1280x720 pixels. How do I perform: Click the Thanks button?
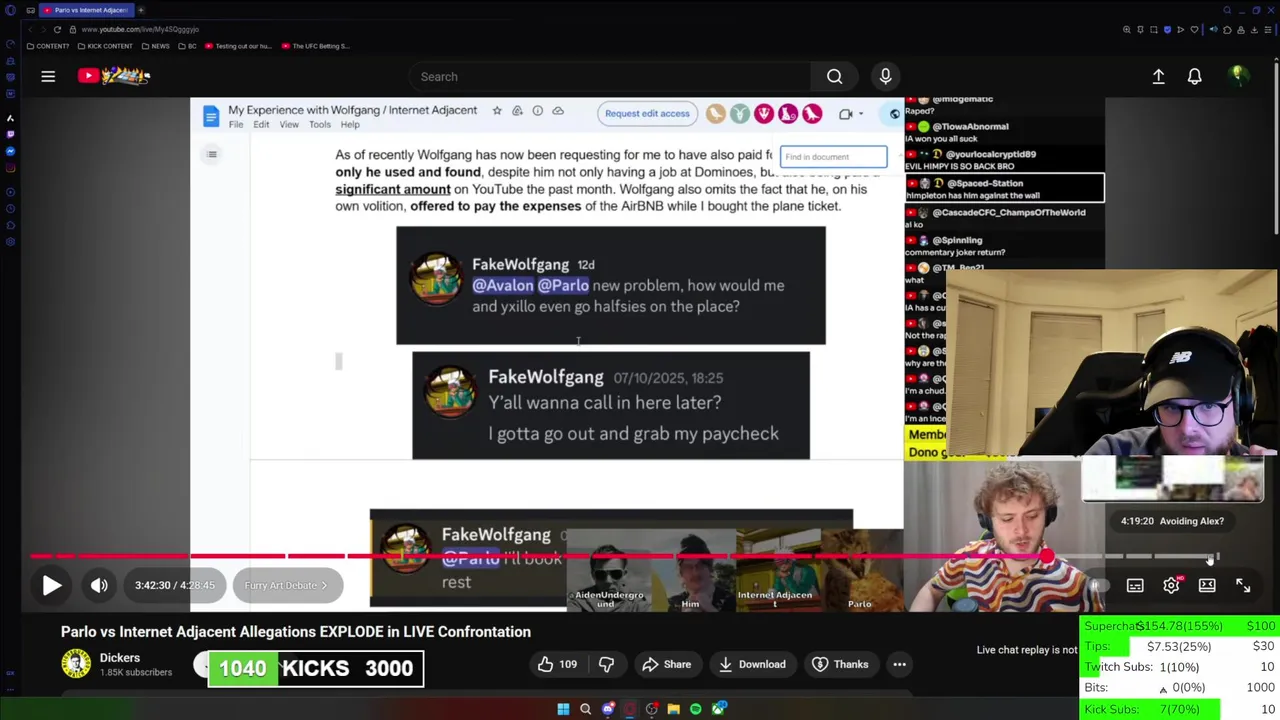(840, 664)
